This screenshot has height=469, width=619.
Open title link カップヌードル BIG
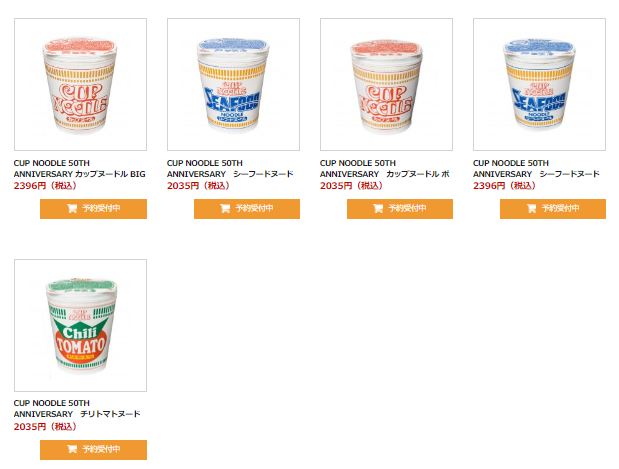(x=80, y=169)
